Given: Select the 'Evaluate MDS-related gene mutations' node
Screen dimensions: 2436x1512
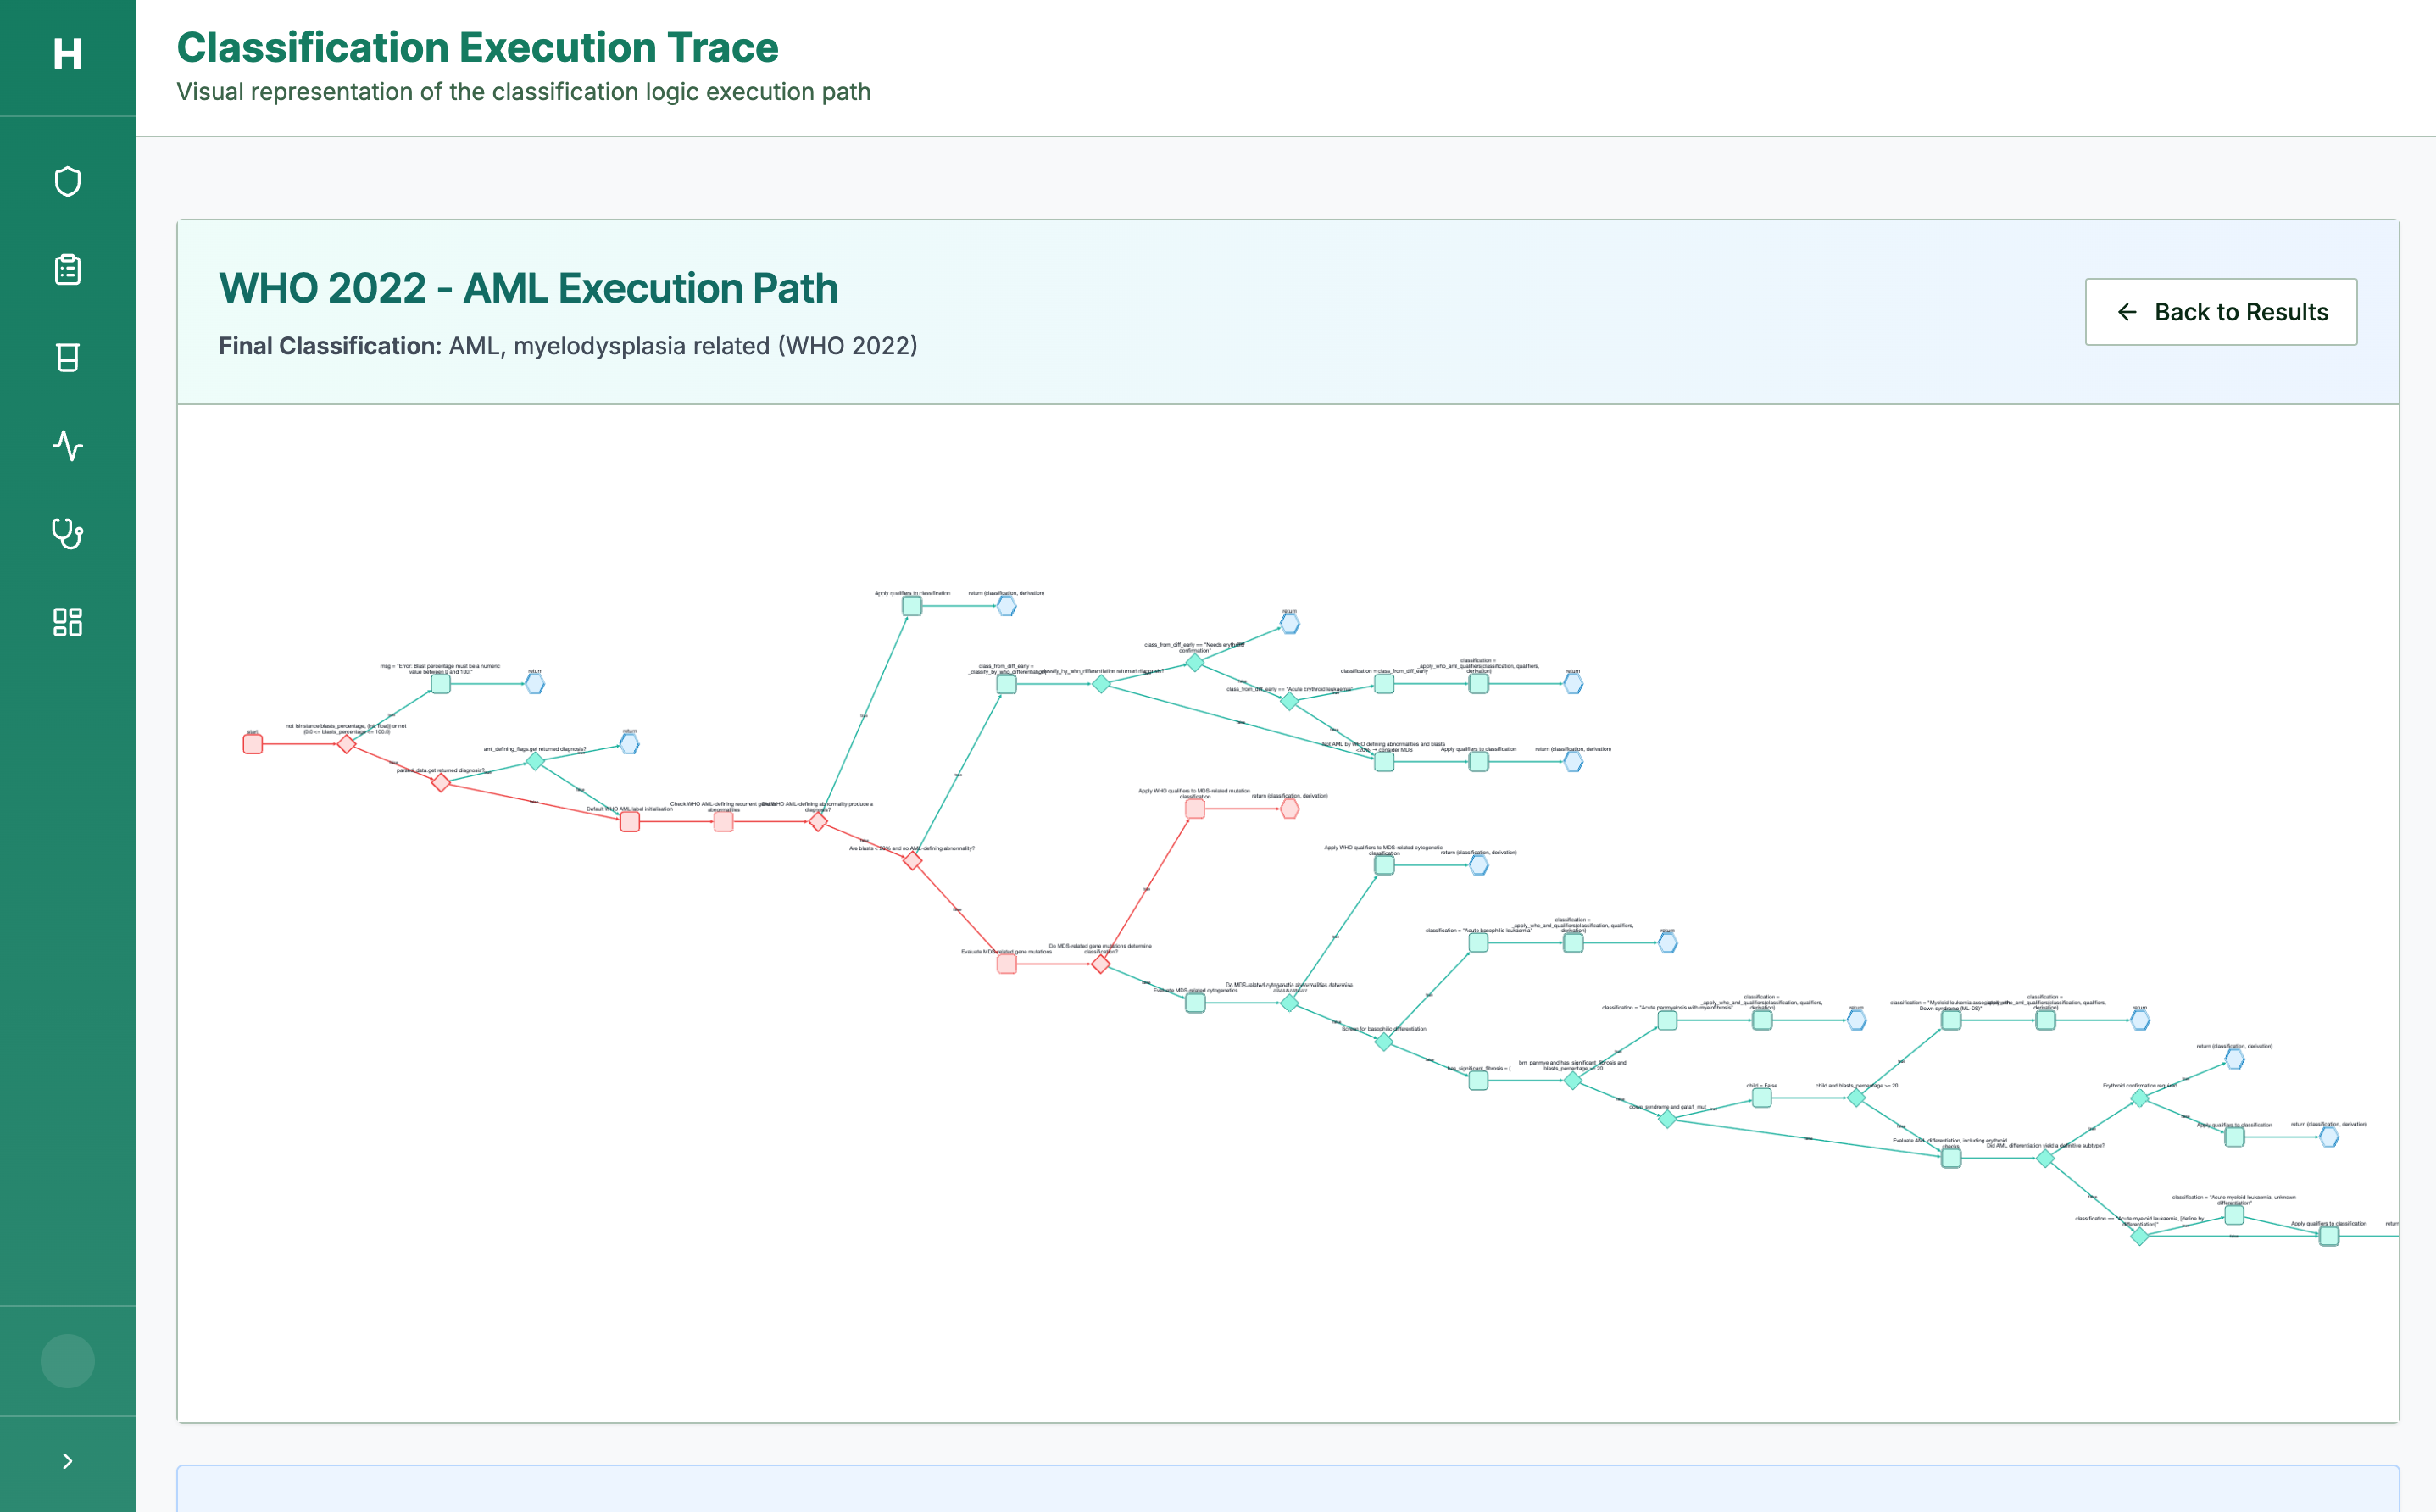Looking at the screenshot, I should (1006, 964).
